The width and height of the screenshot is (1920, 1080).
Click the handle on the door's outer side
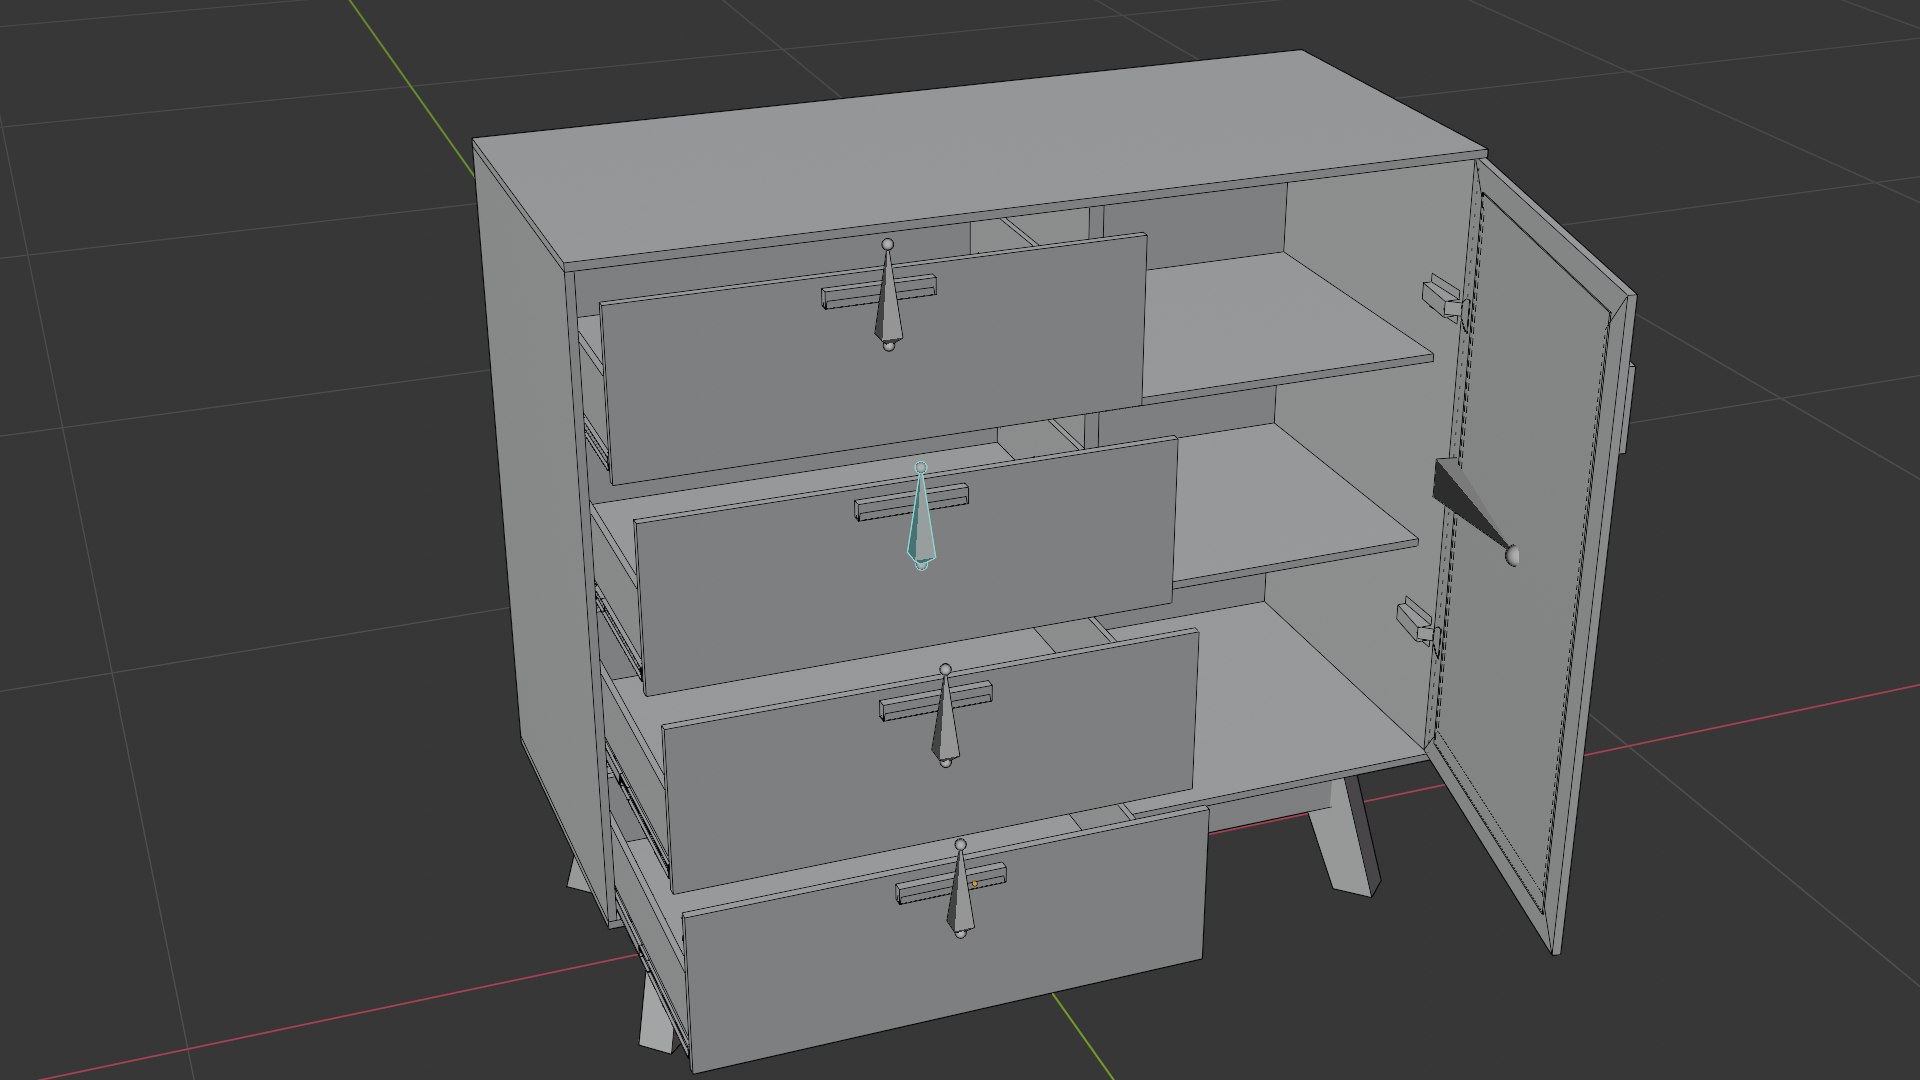tap(1630, 407)
